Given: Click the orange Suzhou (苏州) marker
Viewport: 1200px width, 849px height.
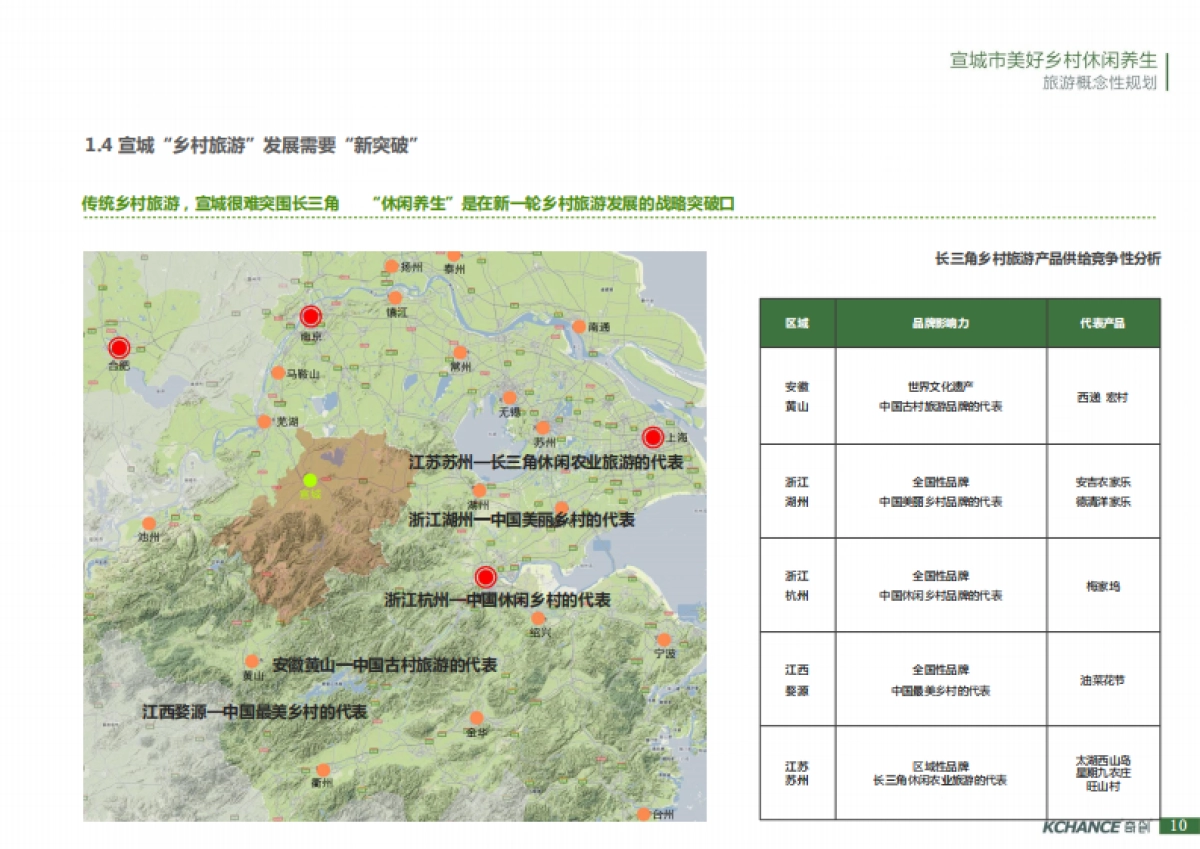Looking at the screenshot, I should [x=543, y=428].
